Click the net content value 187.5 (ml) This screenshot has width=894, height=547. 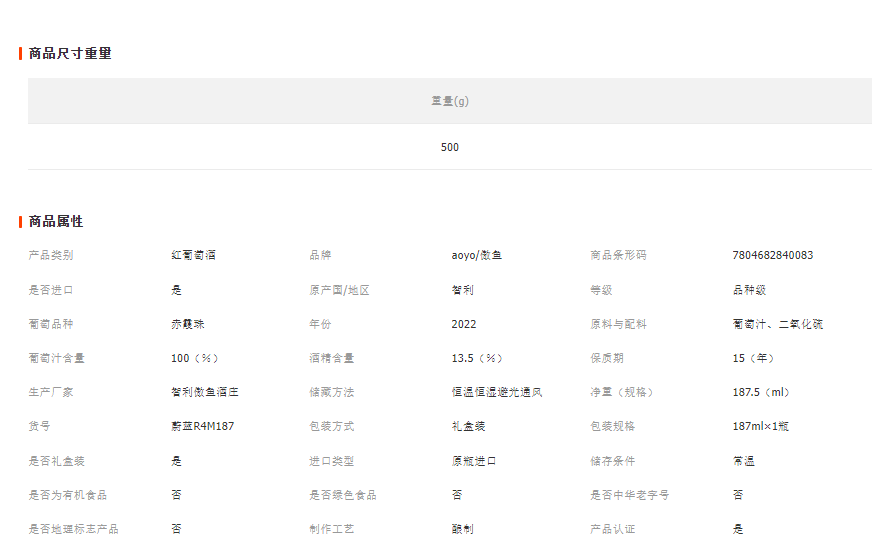(x=761, y=392)
